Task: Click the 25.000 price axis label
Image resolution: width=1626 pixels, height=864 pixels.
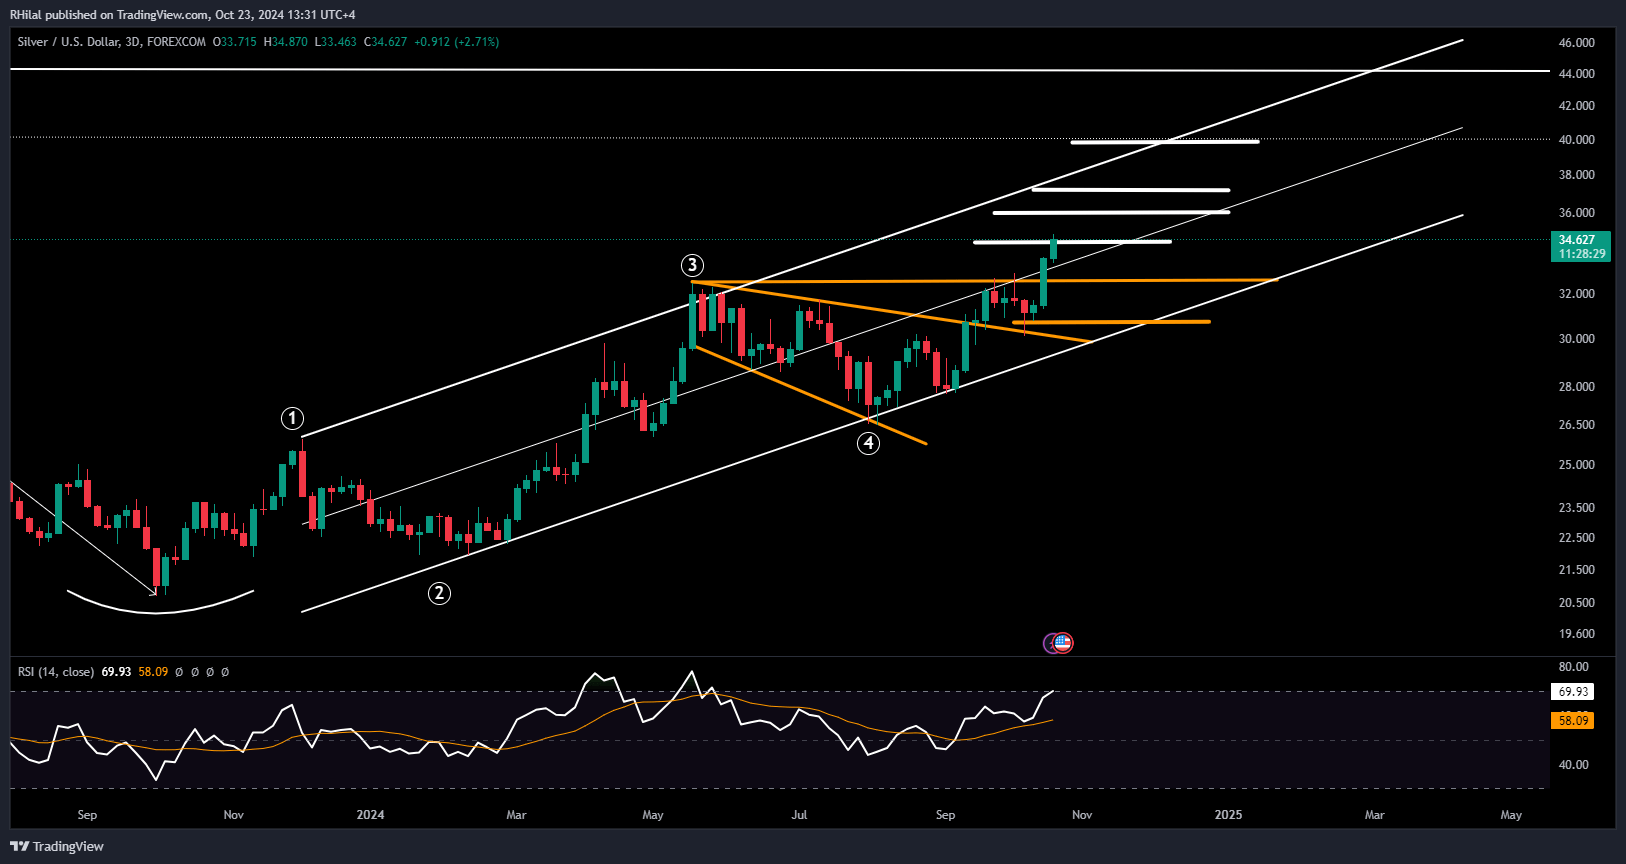Action: click(x=1577, y=465)
